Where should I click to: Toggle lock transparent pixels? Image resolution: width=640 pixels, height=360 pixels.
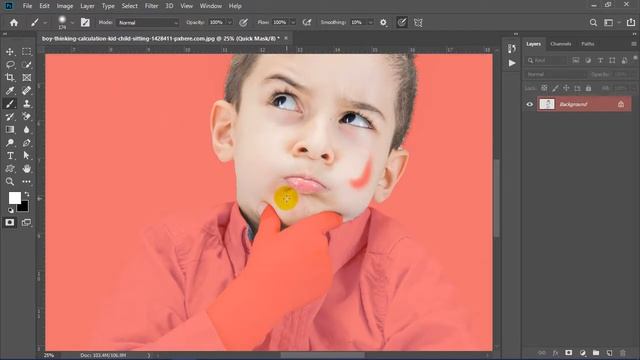(x=544, y=88)
